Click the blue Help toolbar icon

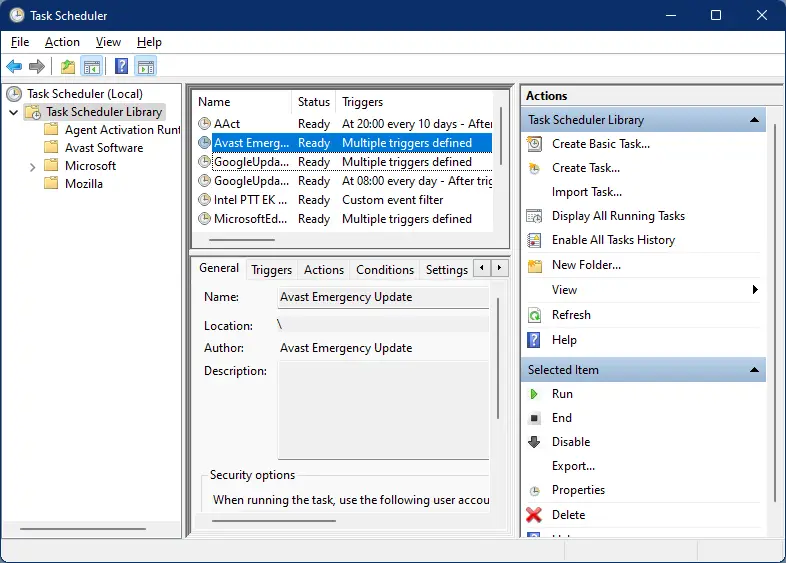121,66
